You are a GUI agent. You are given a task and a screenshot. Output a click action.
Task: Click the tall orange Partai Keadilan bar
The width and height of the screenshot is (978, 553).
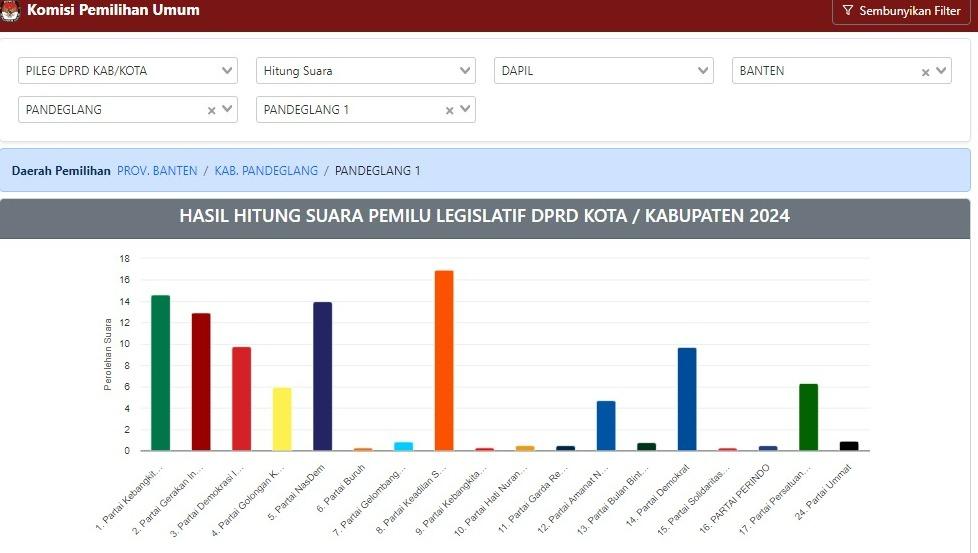[444, 360]
